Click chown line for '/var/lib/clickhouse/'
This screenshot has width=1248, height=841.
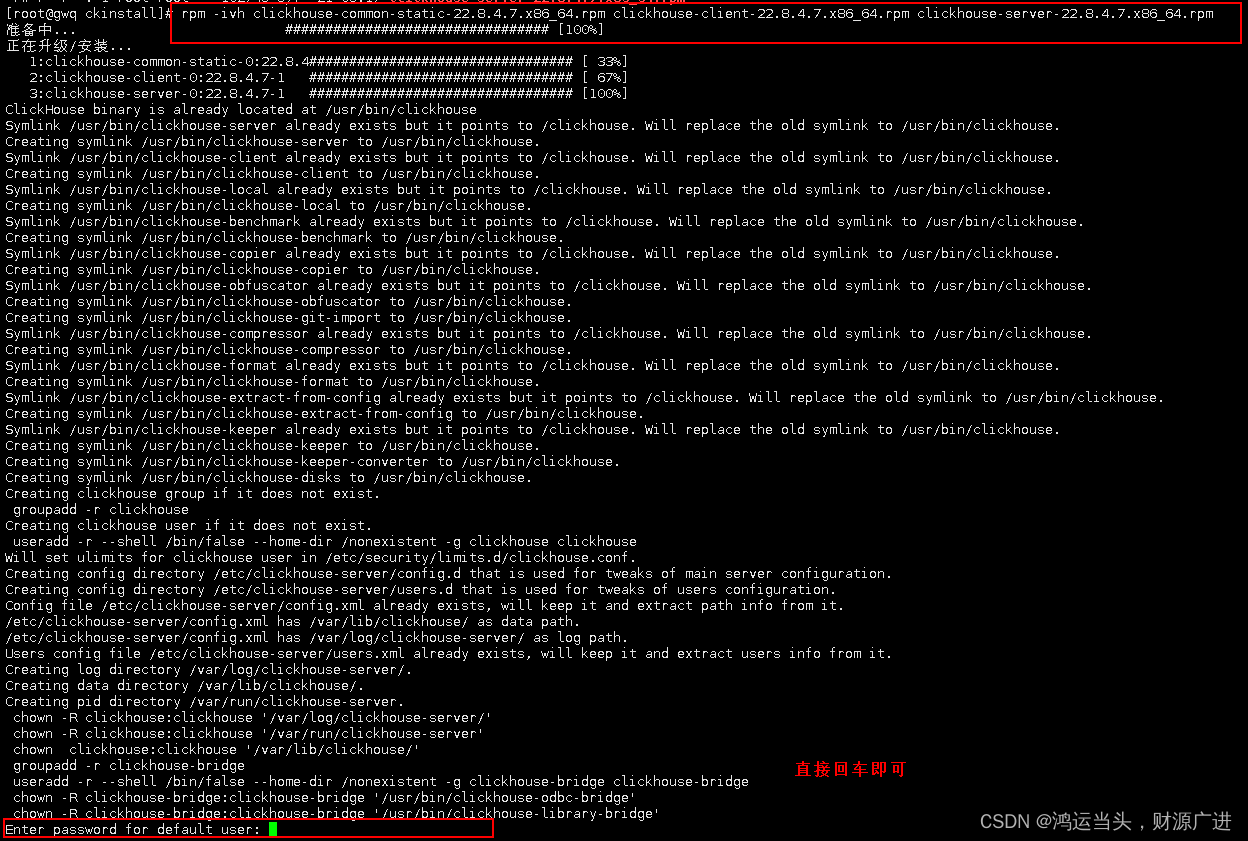pyautogui.click(x=217, y=749)
